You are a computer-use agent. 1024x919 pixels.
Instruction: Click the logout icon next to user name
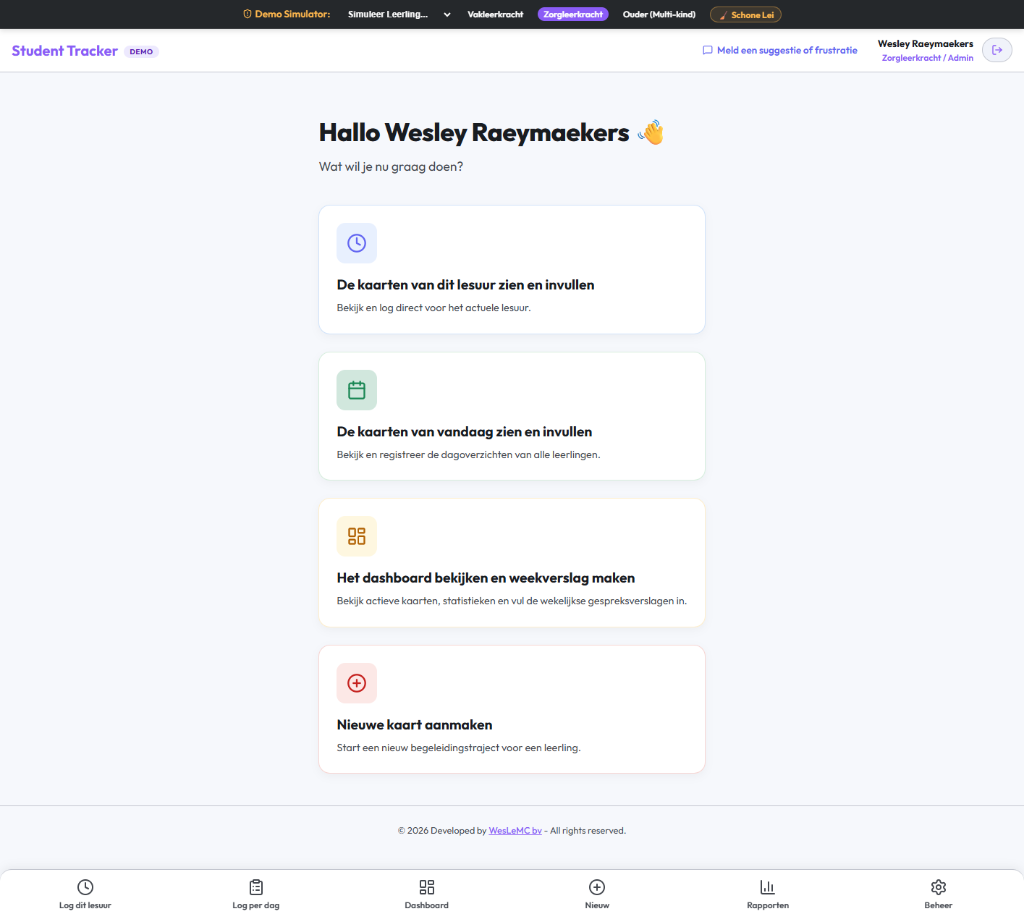997,50
